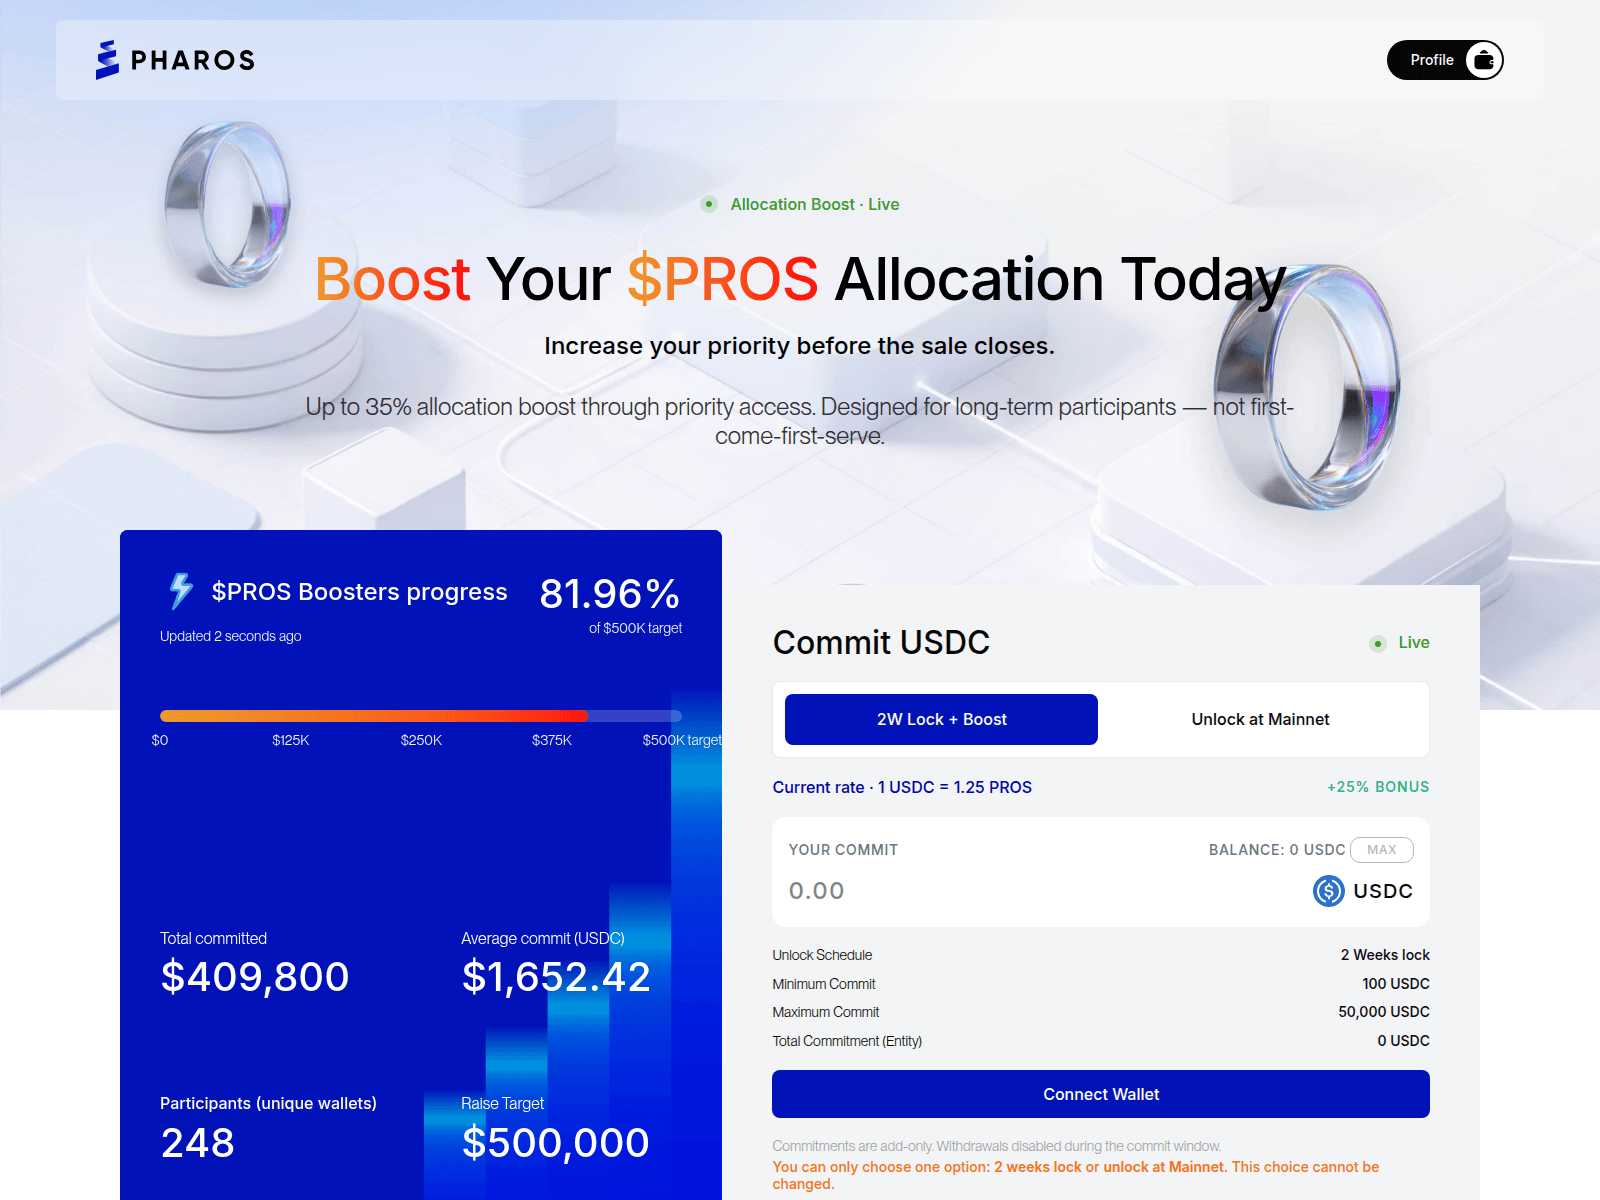The width and height of the screenshot is (1600, 1200).
Task: Click the lightning bolt Boosters icon
Action: [181, 591]
